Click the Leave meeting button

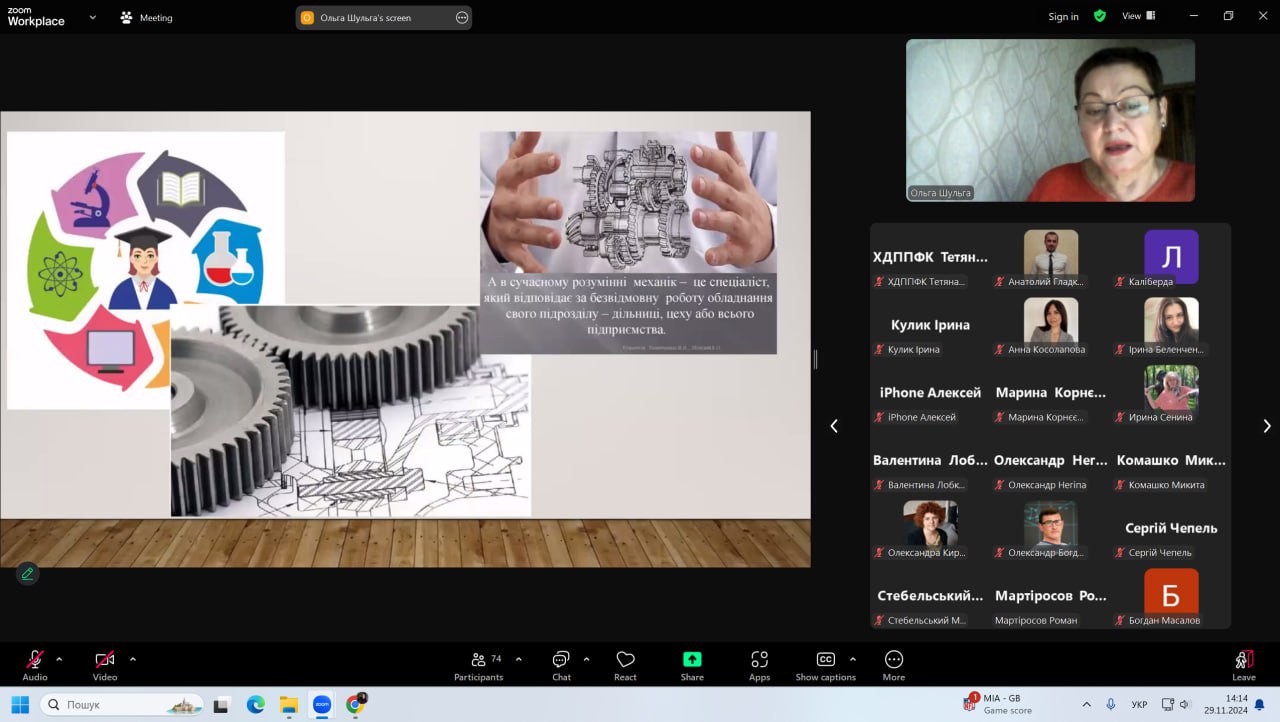1244,665
